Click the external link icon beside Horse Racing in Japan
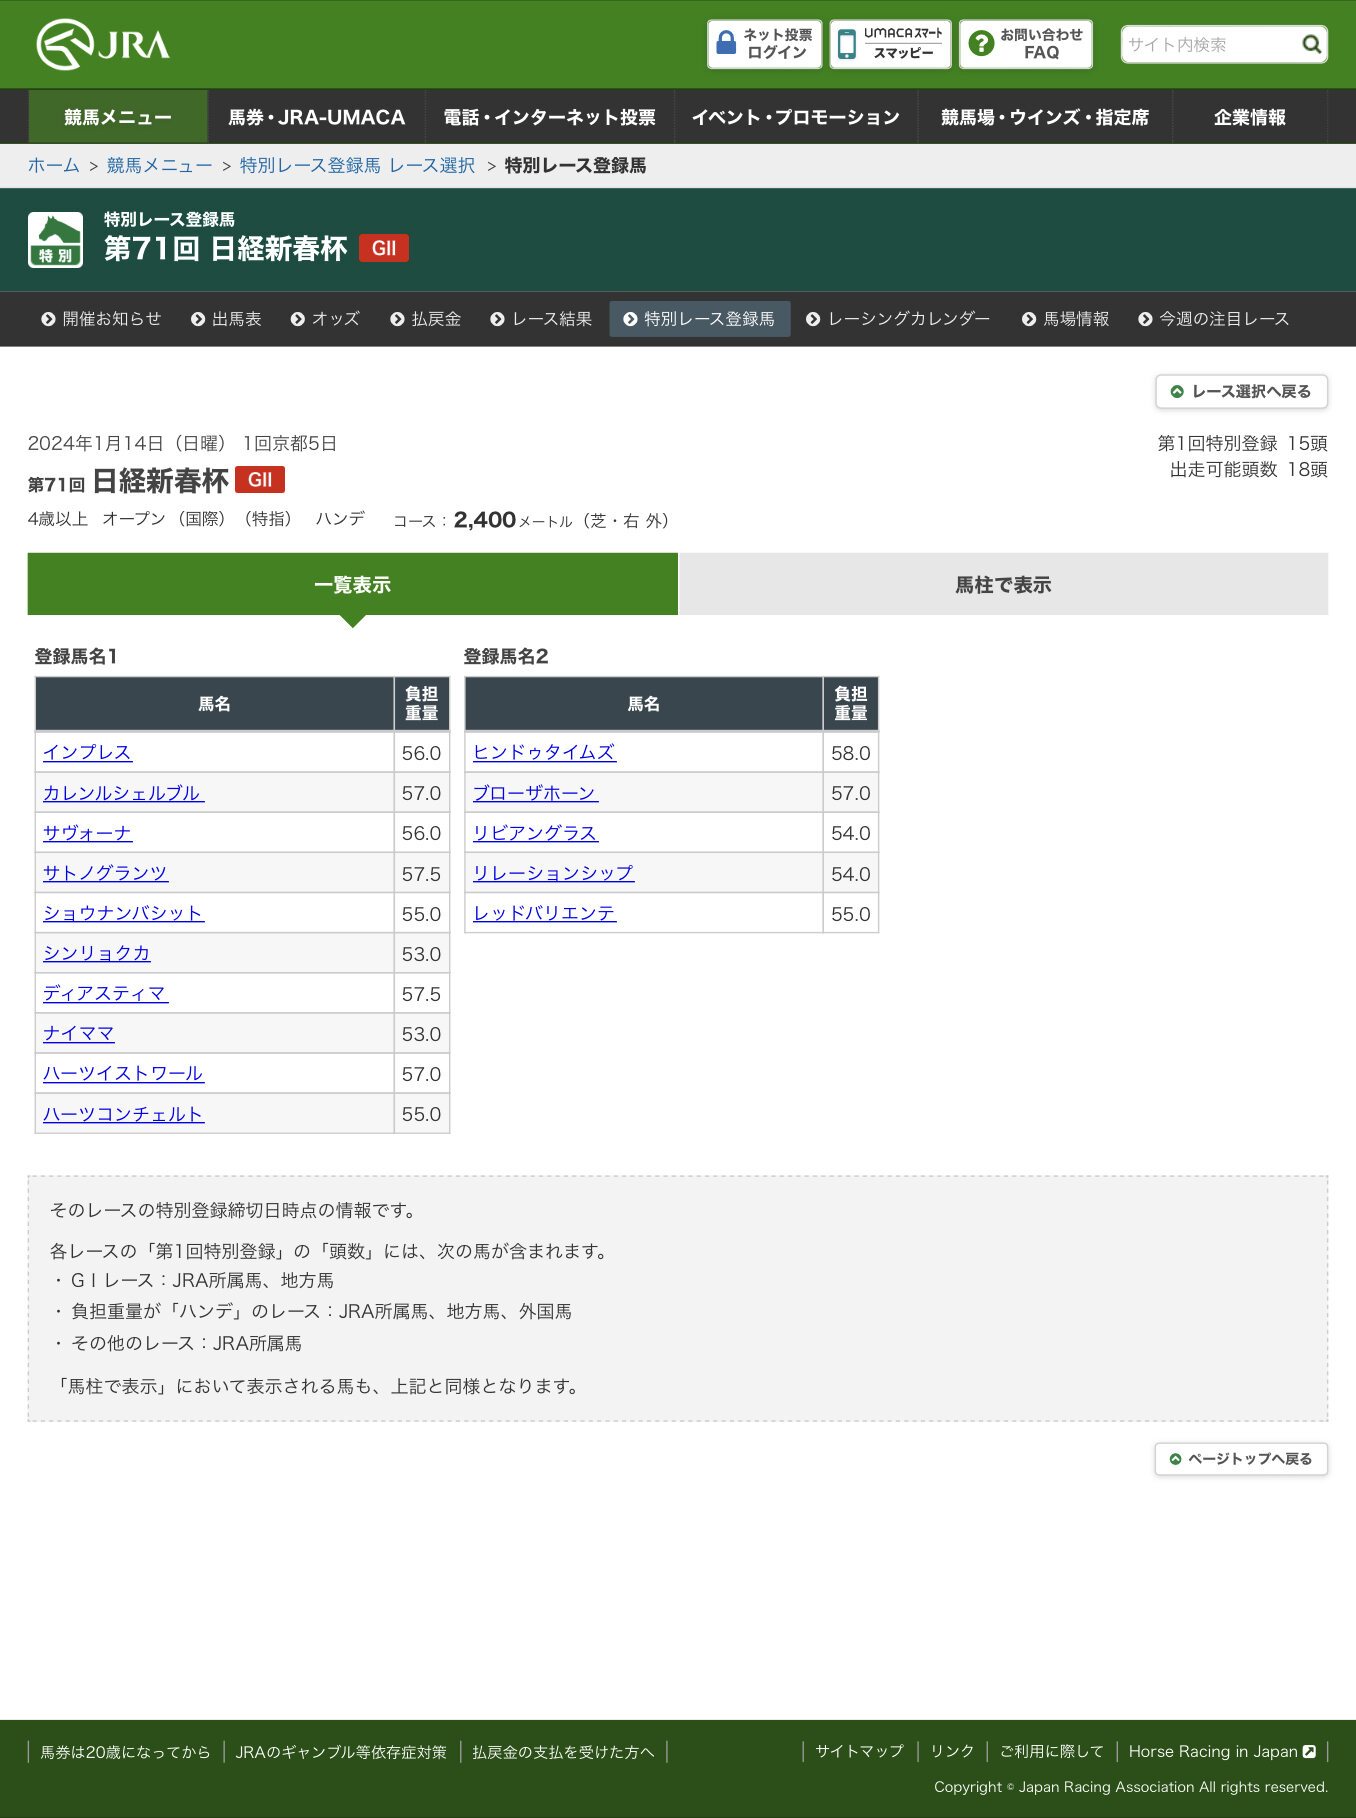The image size is (1356, 1818). point(1309,1751)
